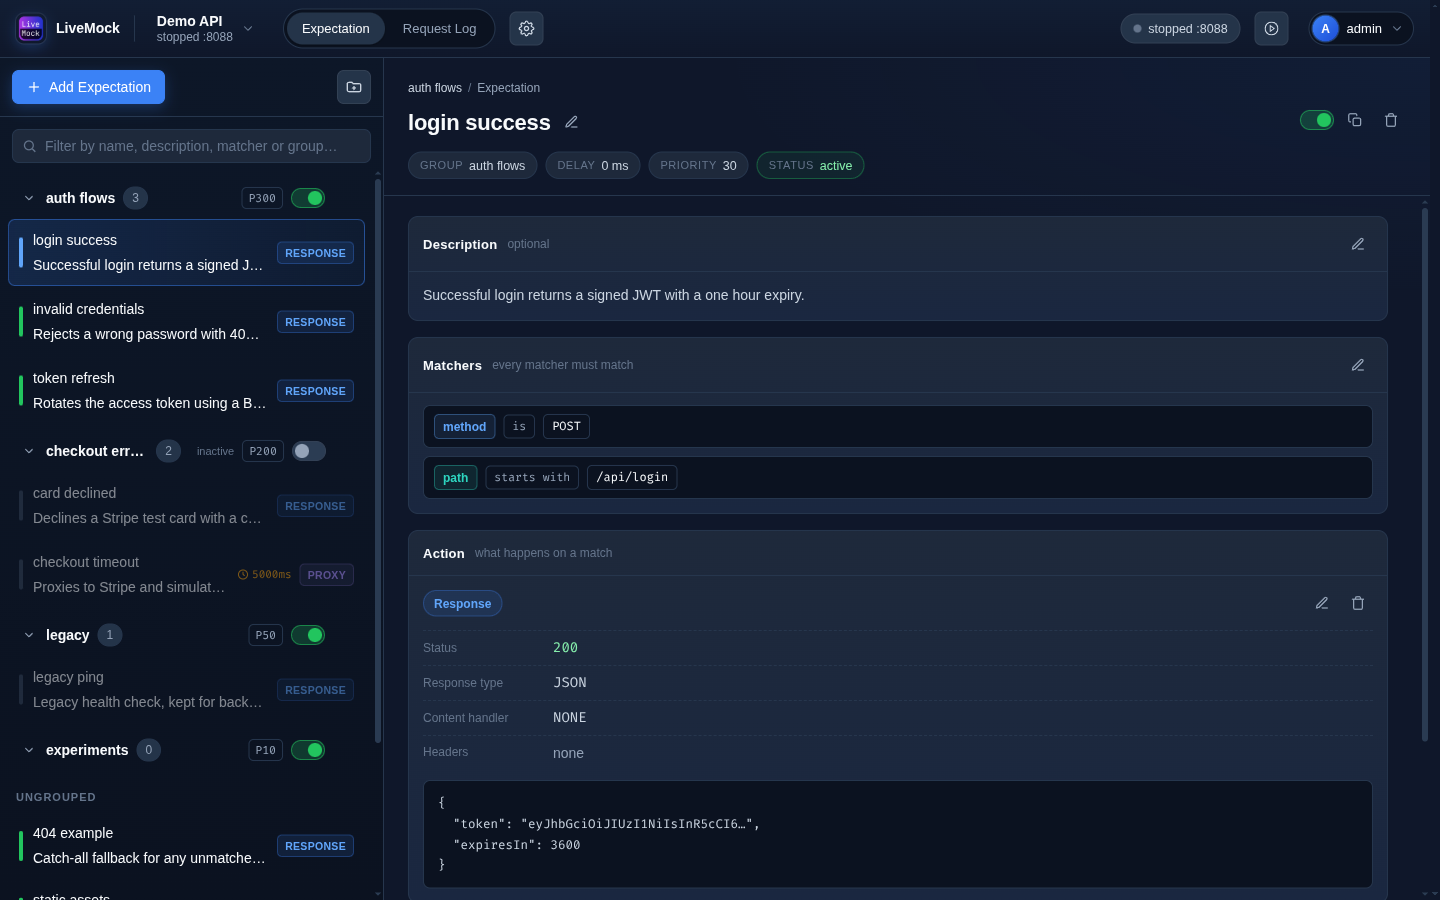Image resolution: width=1440 pixels, height=900 pixels.
Task: Click the description text paragraph
Action: pyautogui.click(x=613, y=295)
